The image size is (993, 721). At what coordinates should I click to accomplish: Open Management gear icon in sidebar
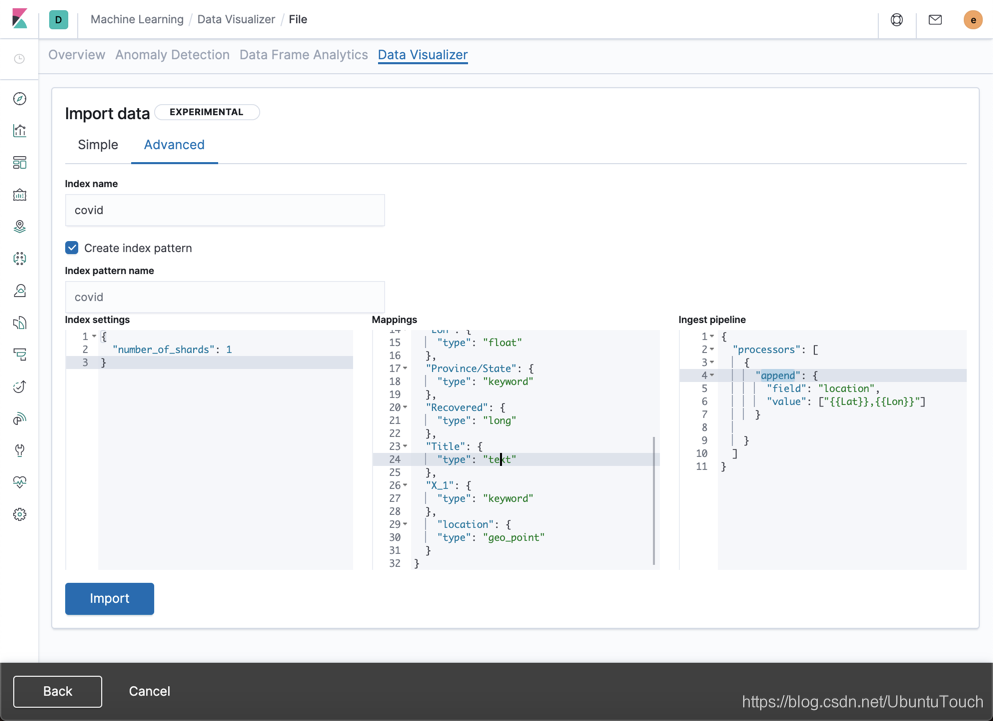tap(20, 514)
